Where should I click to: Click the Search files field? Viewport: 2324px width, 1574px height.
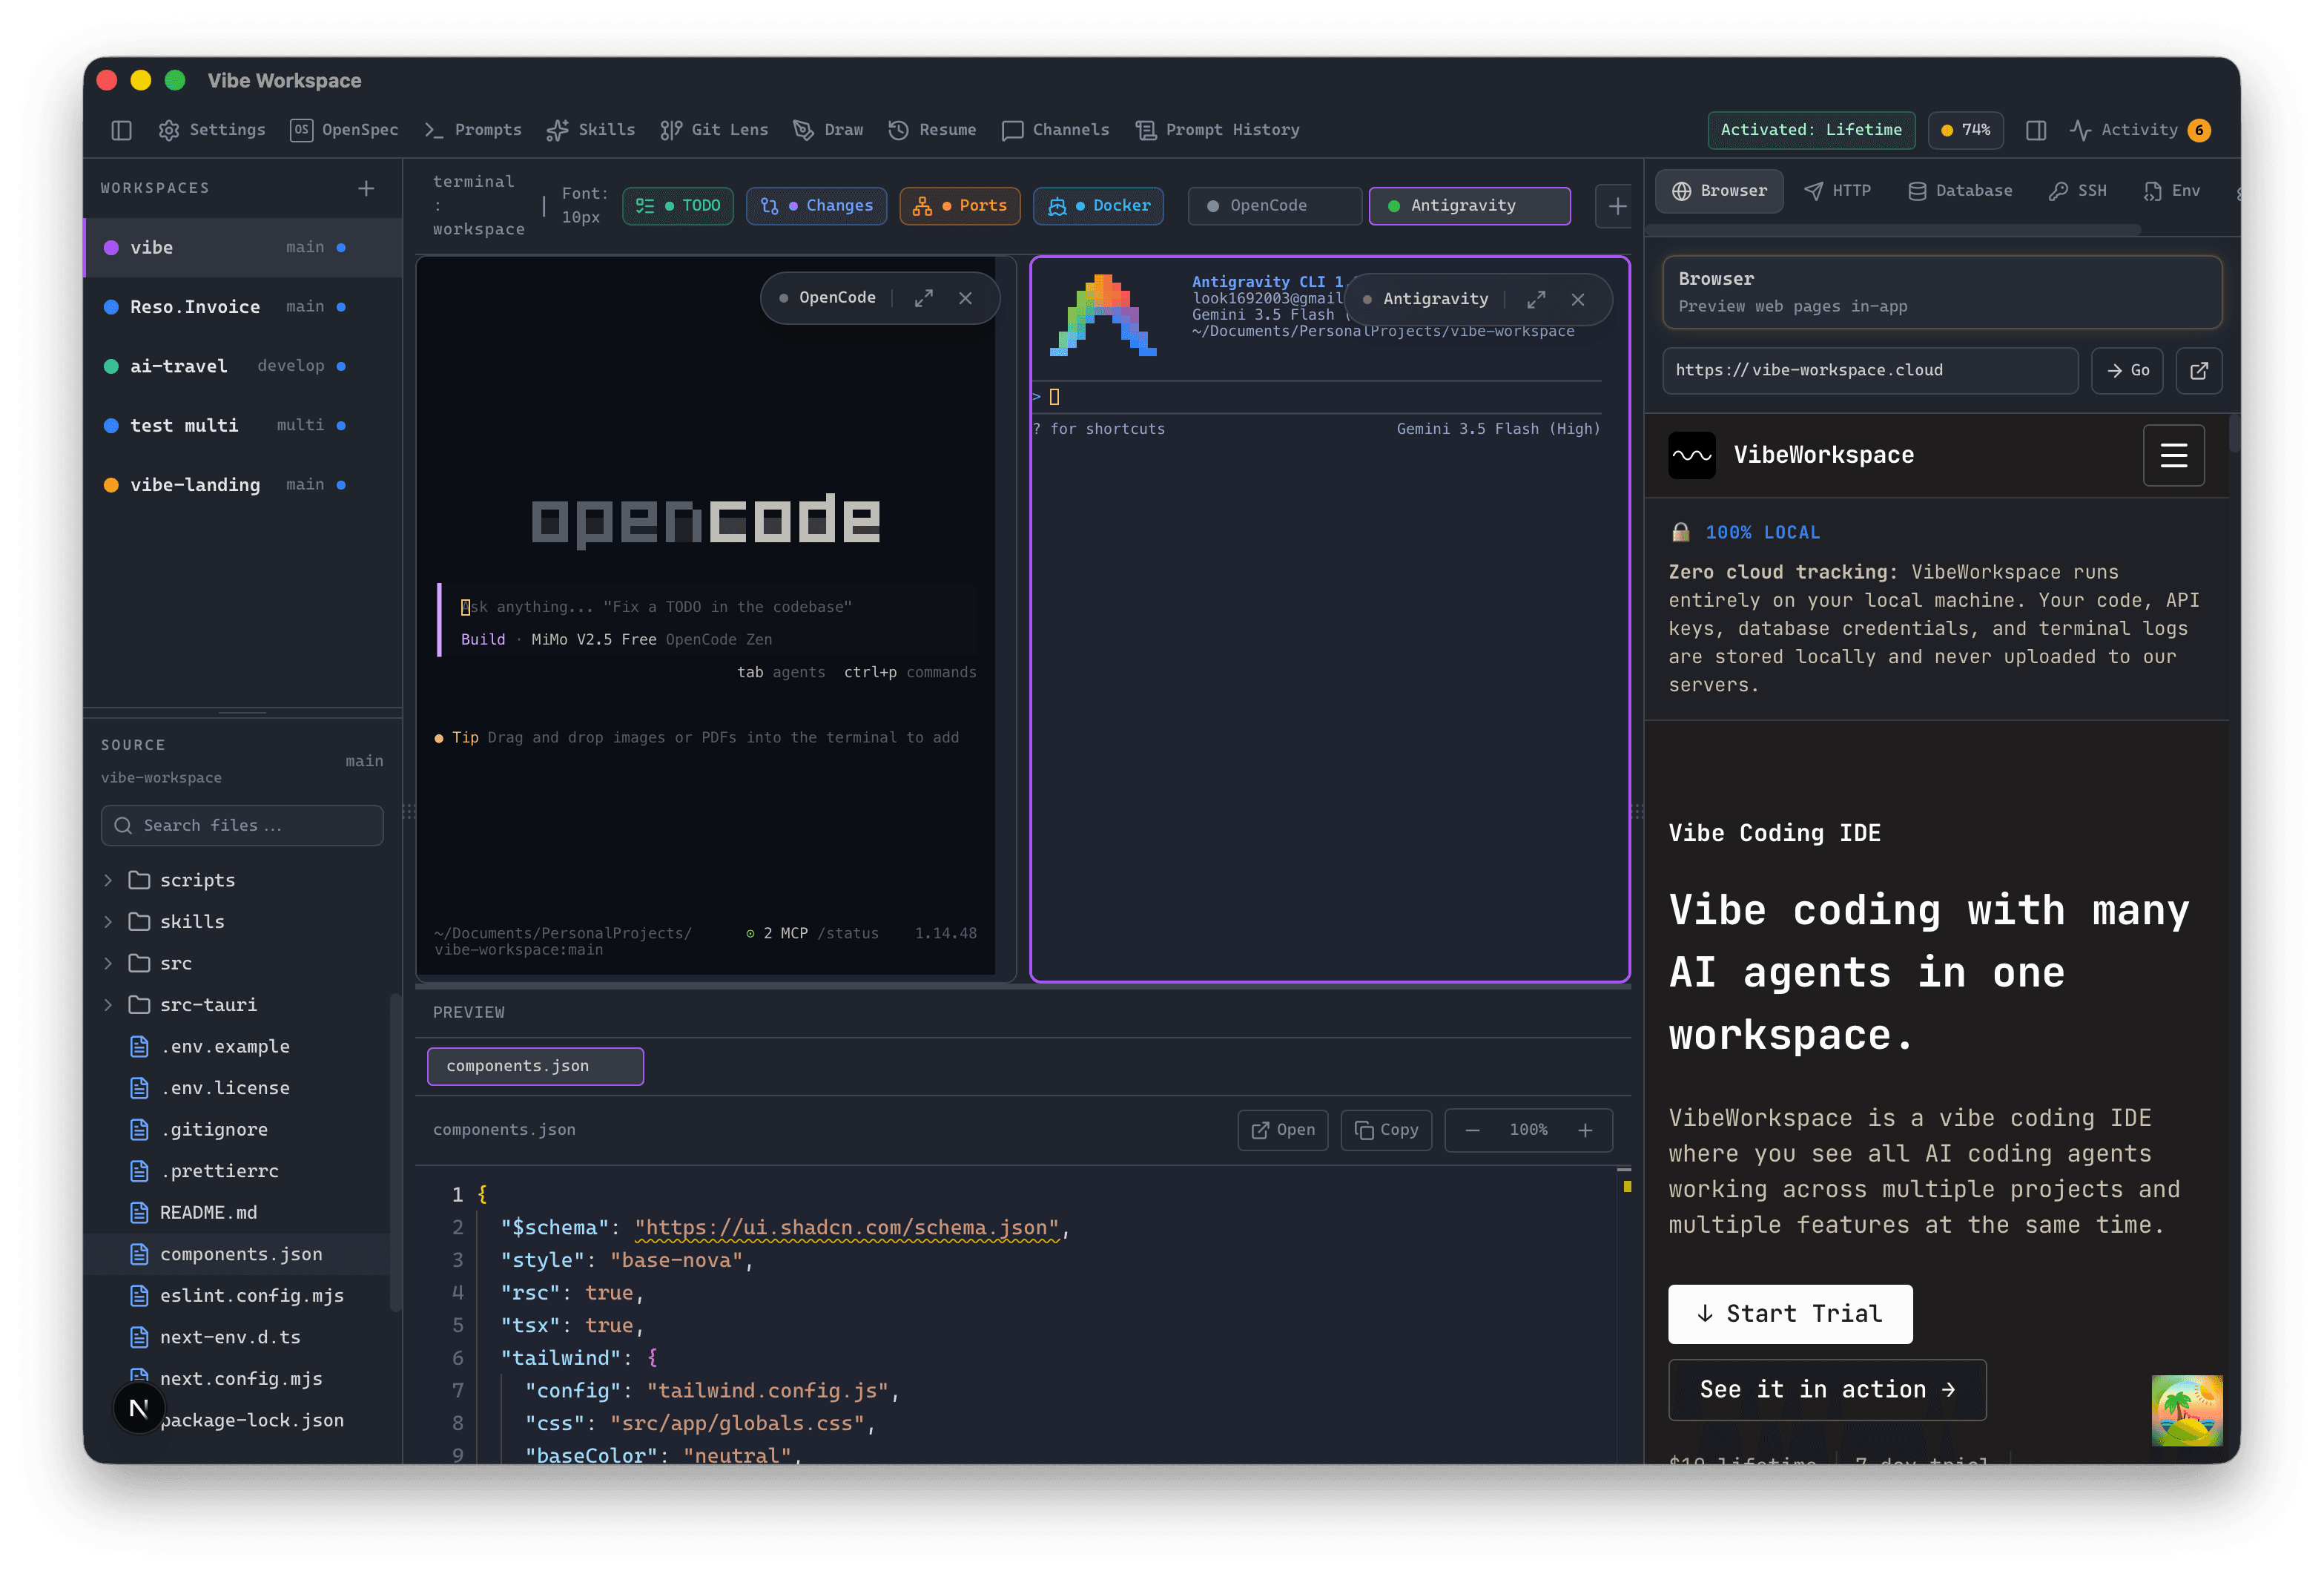pos(242,826)
